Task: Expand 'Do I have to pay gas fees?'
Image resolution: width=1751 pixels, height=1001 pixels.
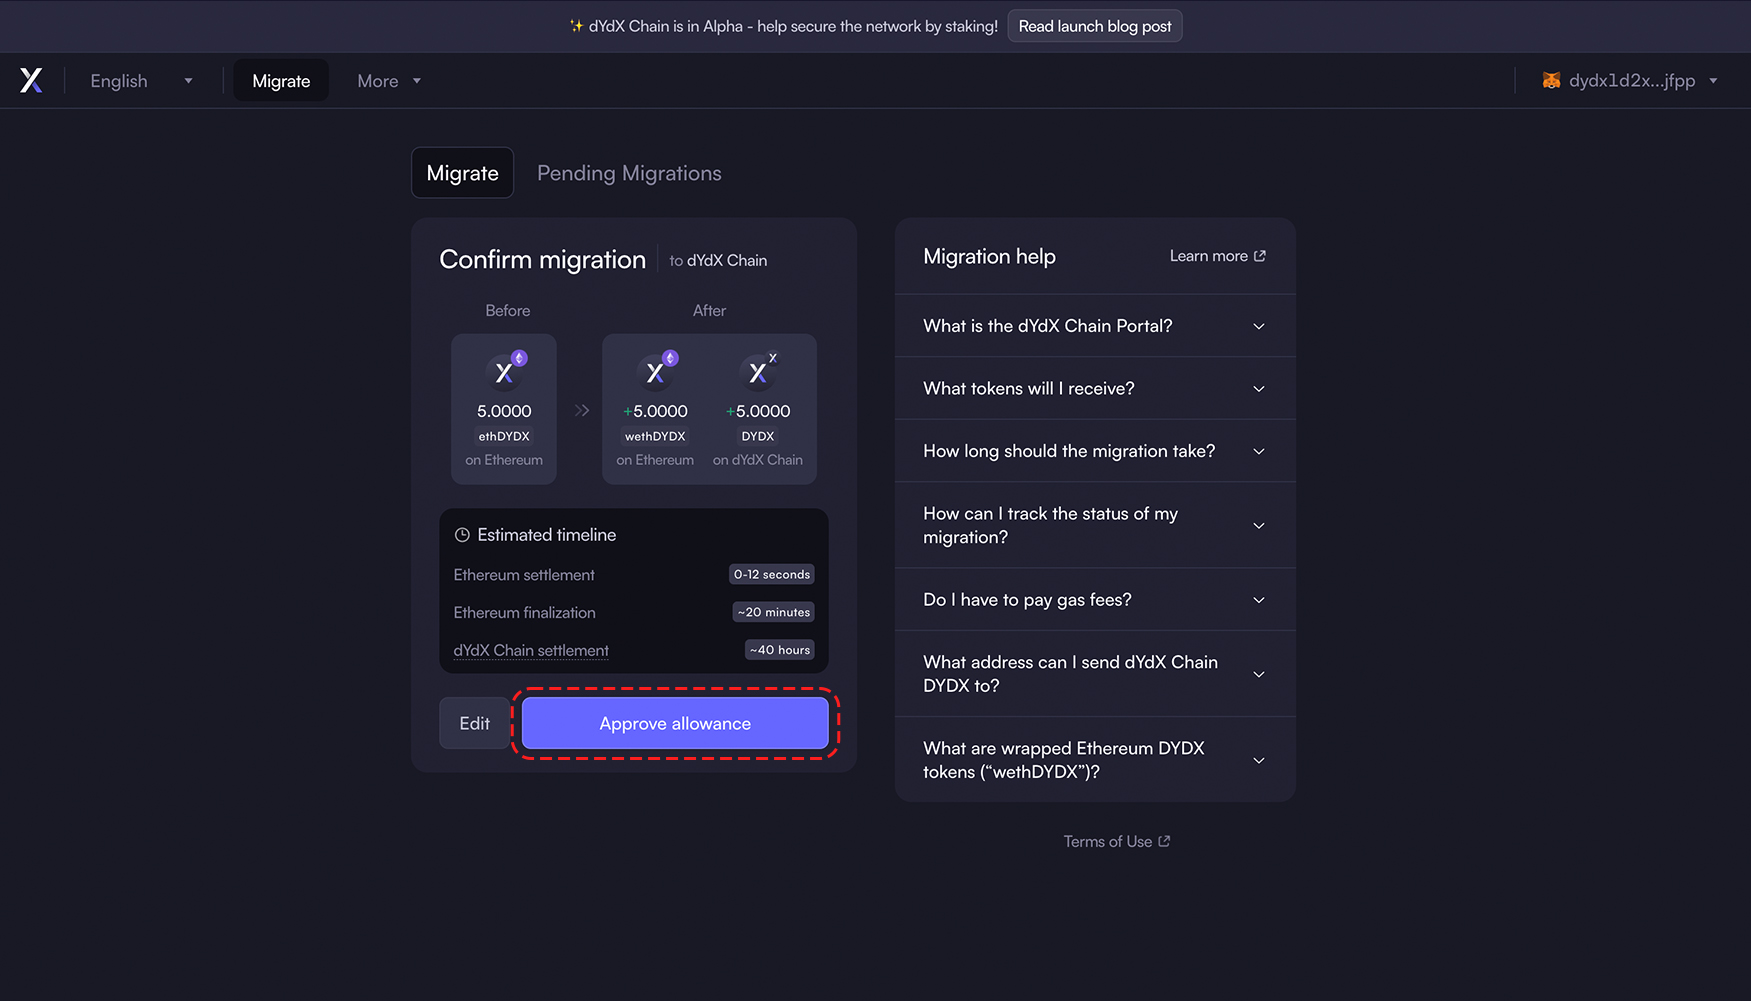Action: pyautogui.click(x=1095, y=600)
